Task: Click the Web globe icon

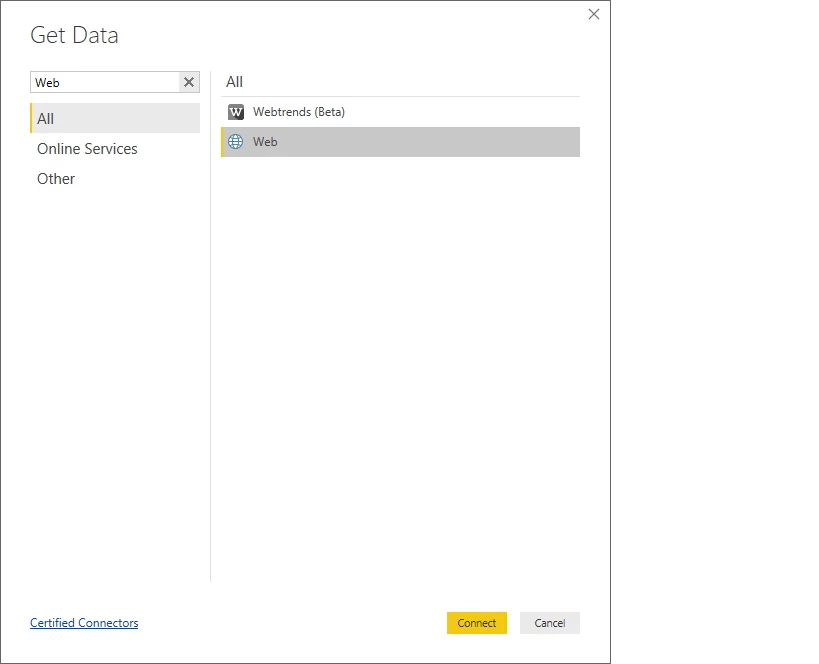Action: point(236,142)
